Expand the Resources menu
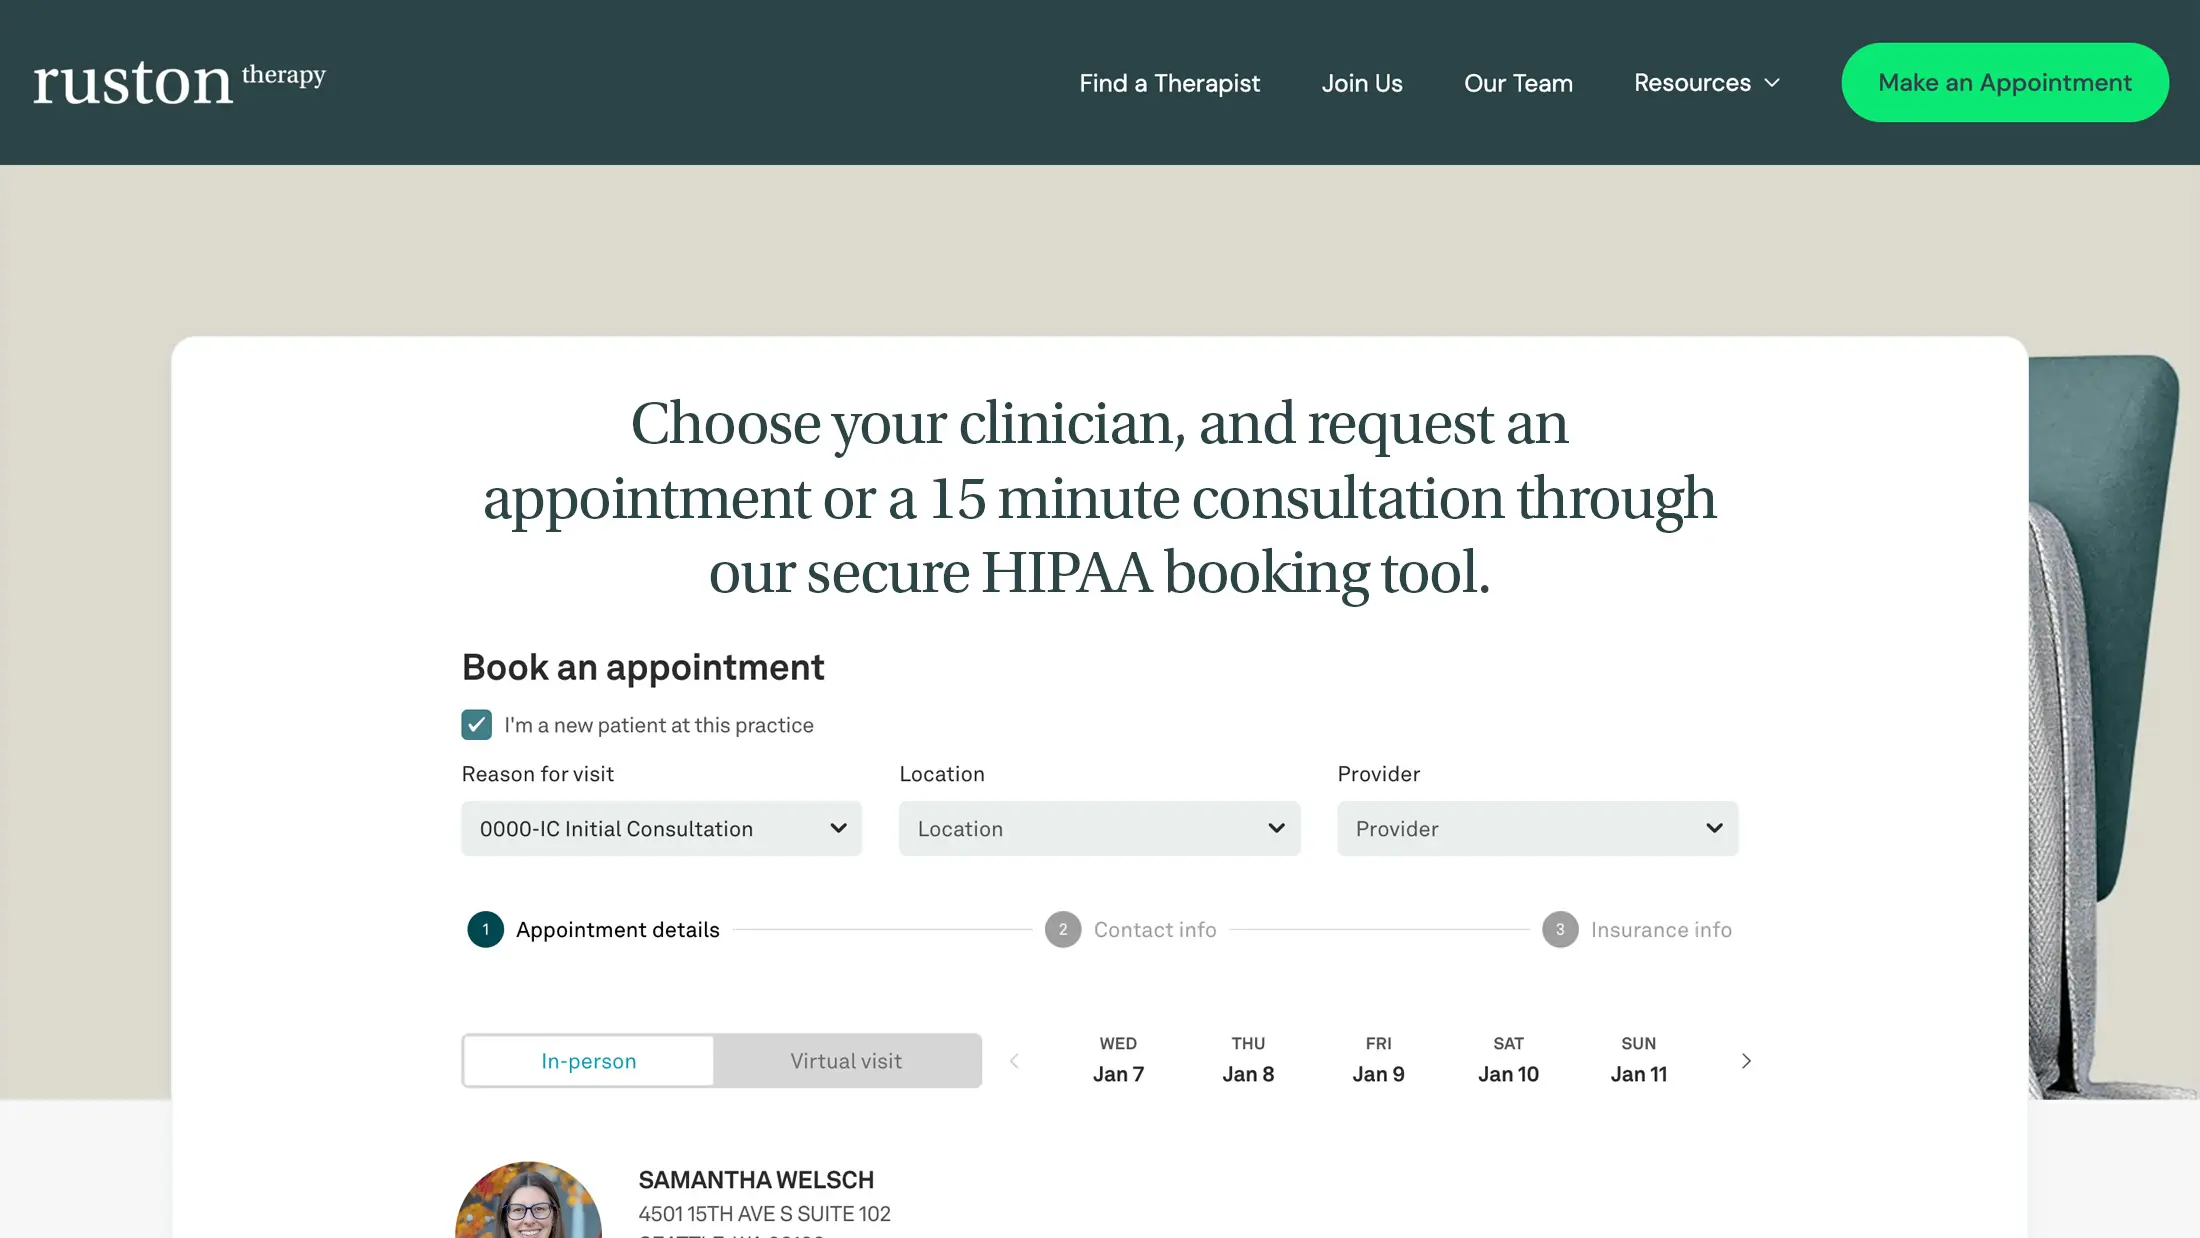Viewport: 2200px width, 1238px height. (1706, 83)
